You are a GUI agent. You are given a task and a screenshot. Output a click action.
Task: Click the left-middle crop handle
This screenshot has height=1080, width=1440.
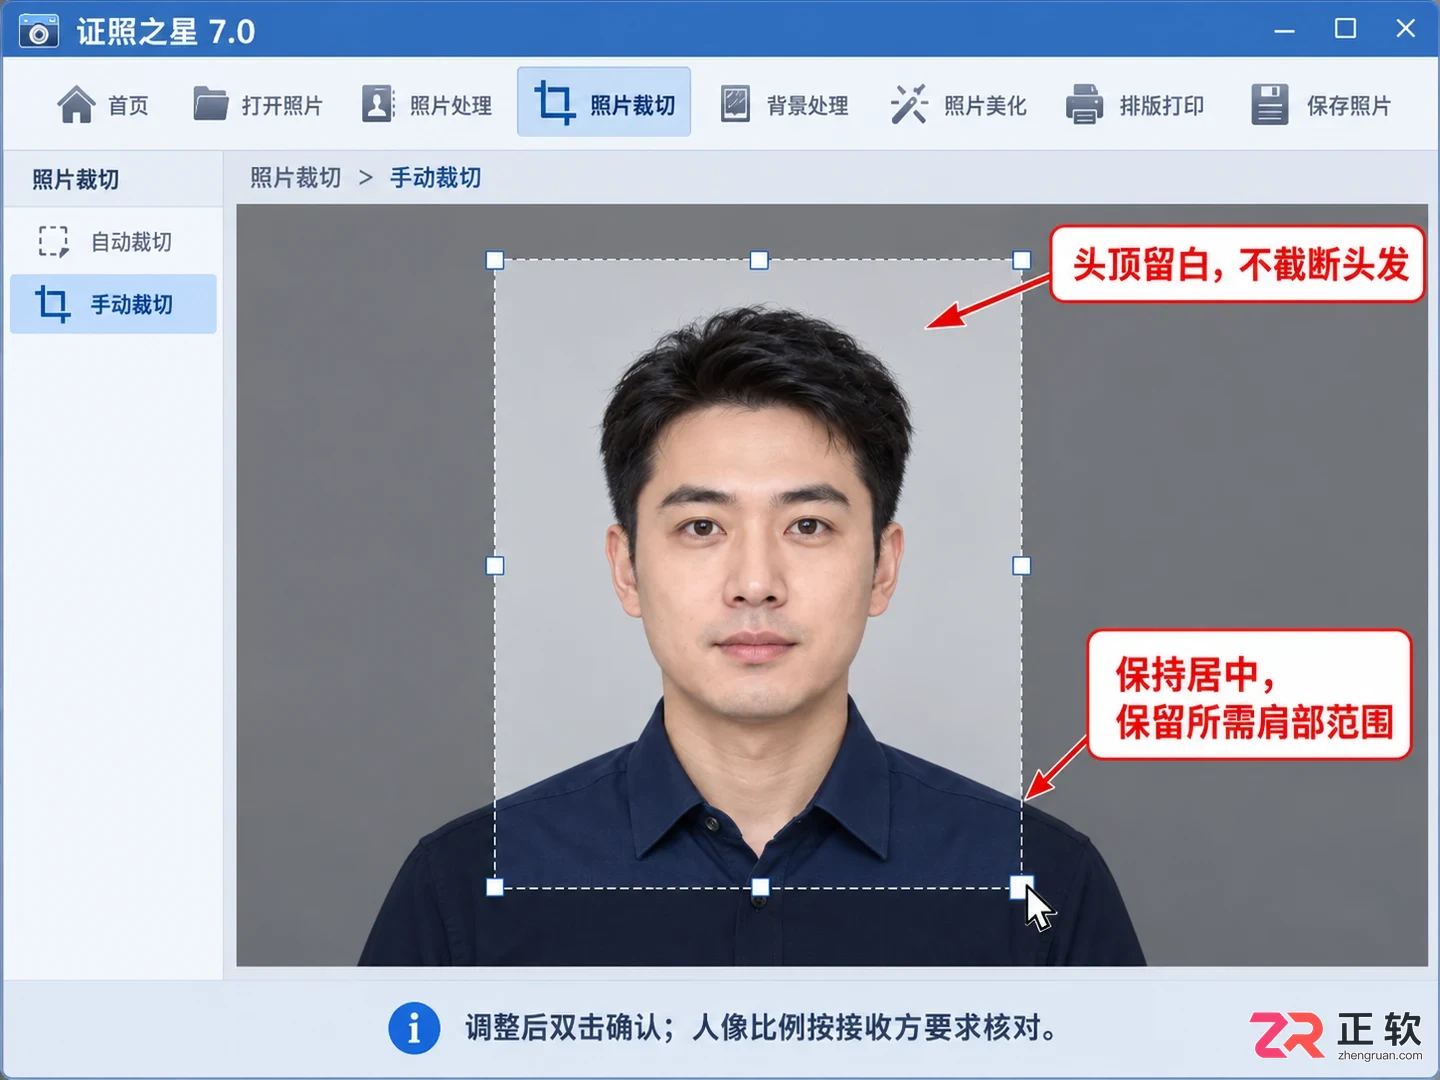pos(495,566)
